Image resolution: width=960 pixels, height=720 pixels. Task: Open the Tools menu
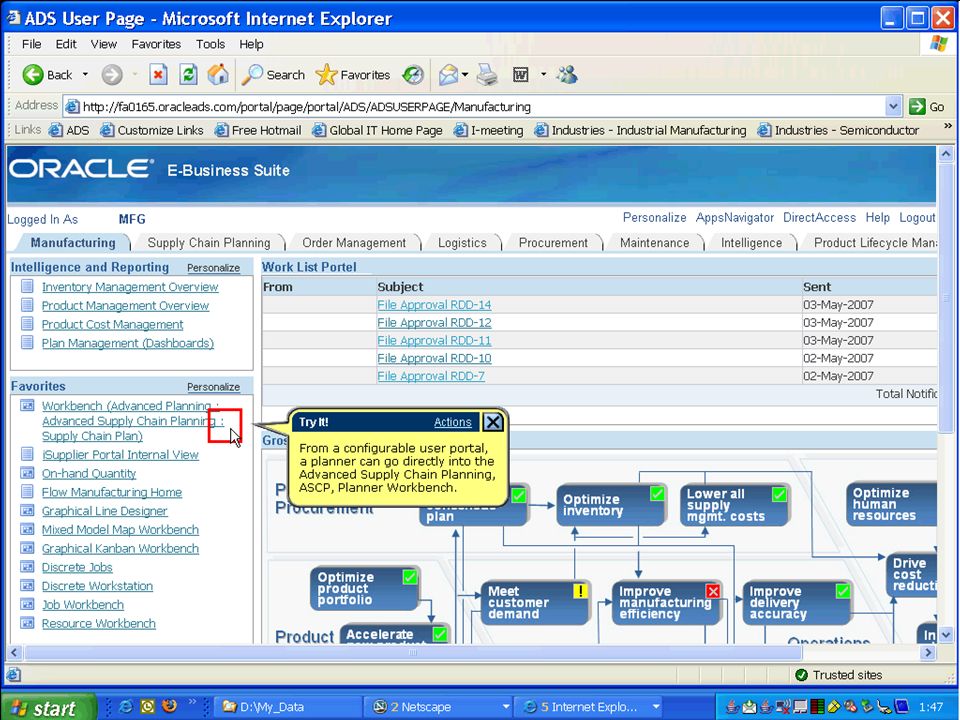click(x=210, y=44)
